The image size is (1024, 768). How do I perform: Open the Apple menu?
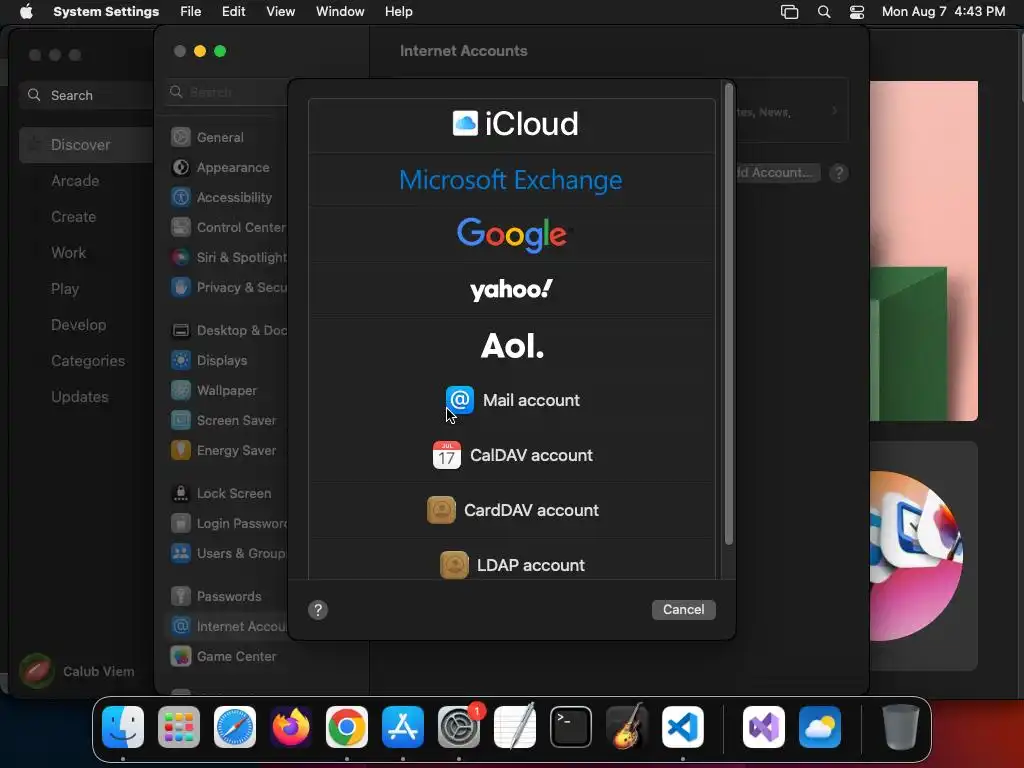click(x=26, y=12)
